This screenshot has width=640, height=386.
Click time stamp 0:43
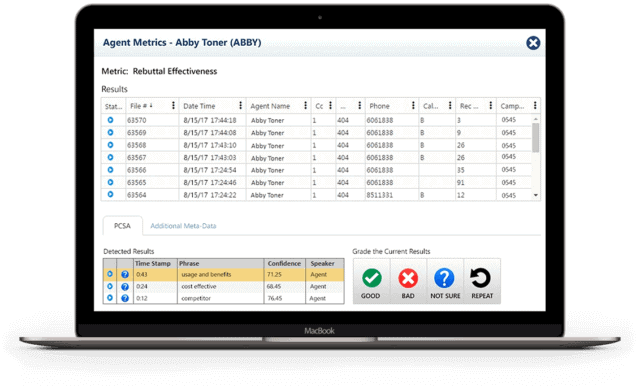coord(142,275)
